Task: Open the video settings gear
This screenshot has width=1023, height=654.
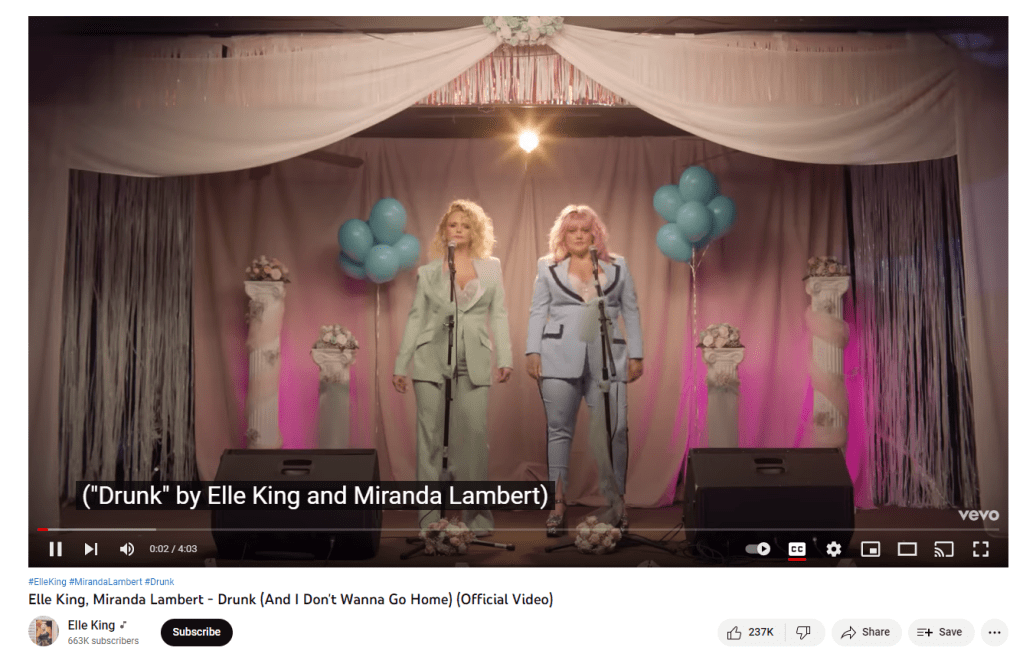Action: coord(833,549)
